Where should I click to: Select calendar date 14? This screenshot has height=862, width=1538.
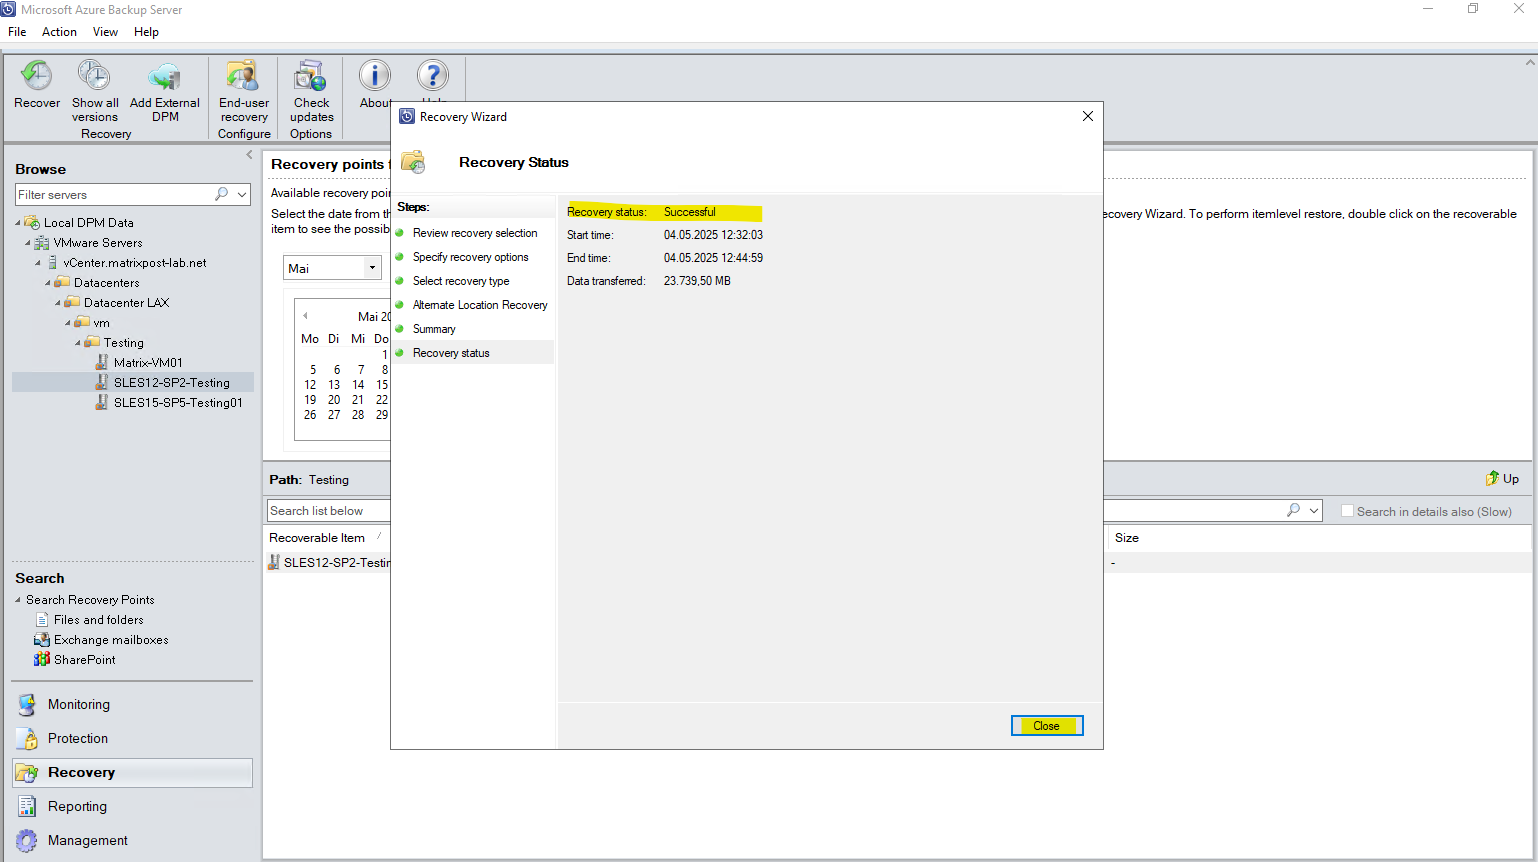point(358,385)
